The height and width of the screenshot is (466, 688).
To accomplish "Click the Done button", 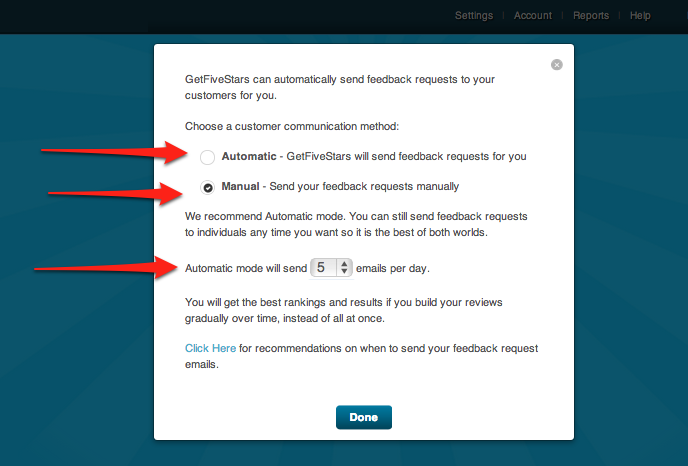I will [364, 417].
